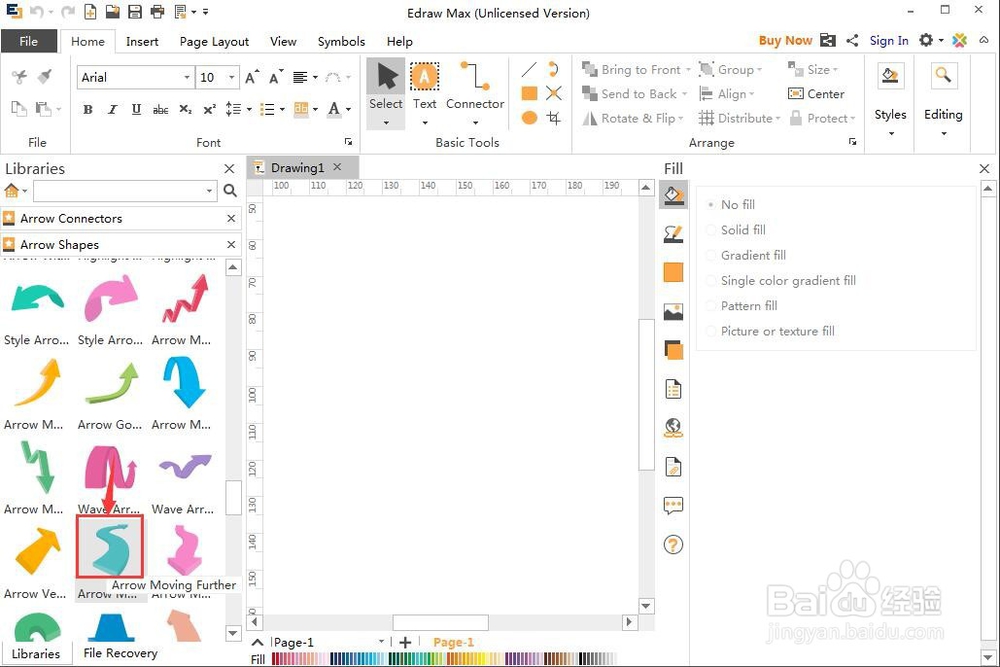Viewport: 1000px width, 667px height.
Task: Choose the Connector tool
Action: click(x=475, y=92)
